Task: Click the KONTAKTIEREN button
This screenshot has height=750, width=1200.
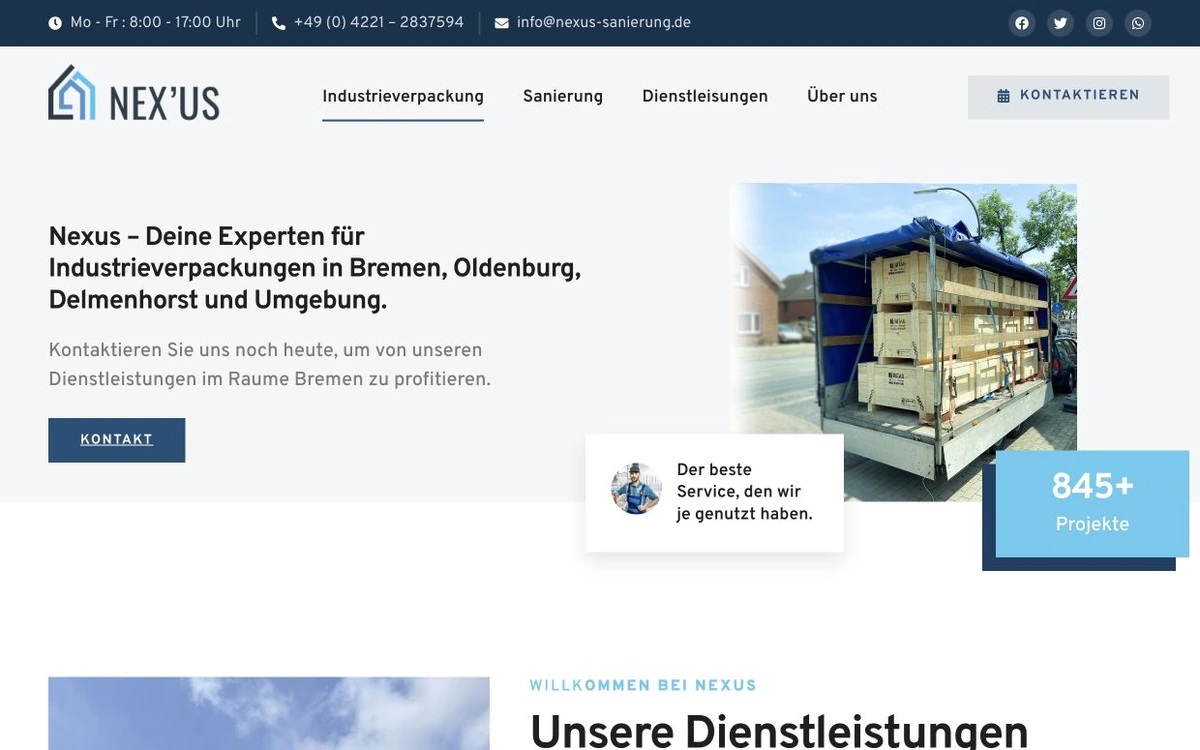Action: click(x=1068, y=97)
